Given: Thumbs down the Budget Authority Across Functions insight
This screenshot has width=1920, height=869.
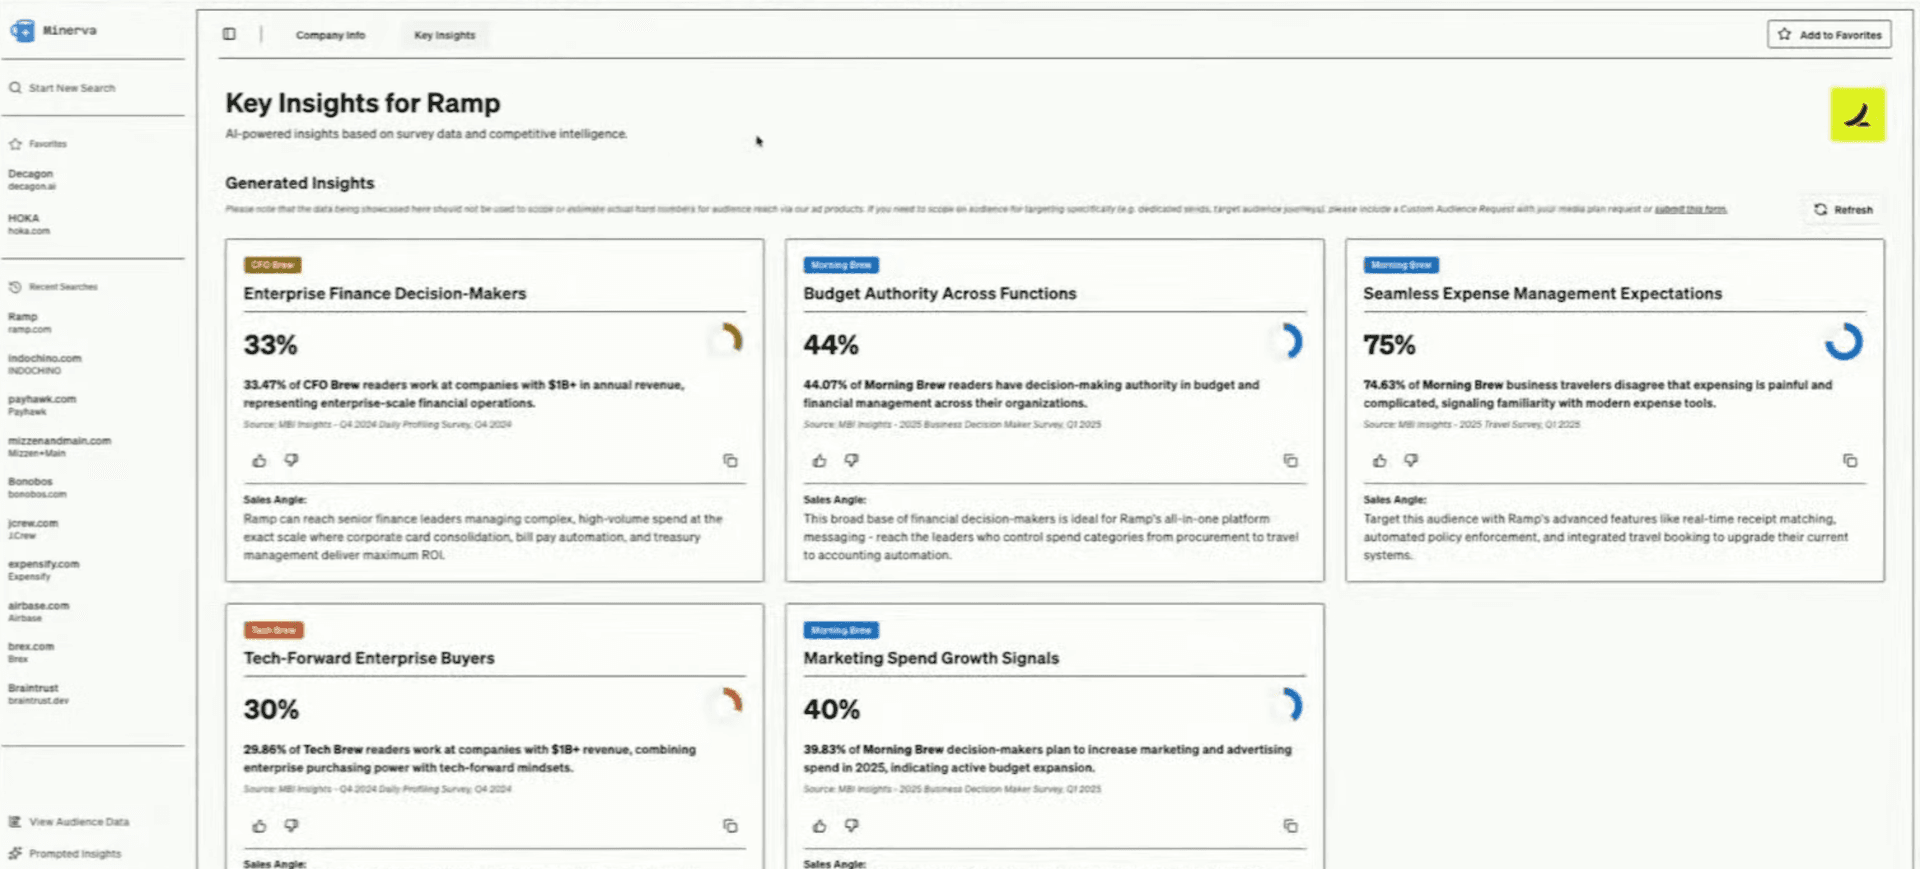Looking at the screenshot, I should (x=851, y=461).
